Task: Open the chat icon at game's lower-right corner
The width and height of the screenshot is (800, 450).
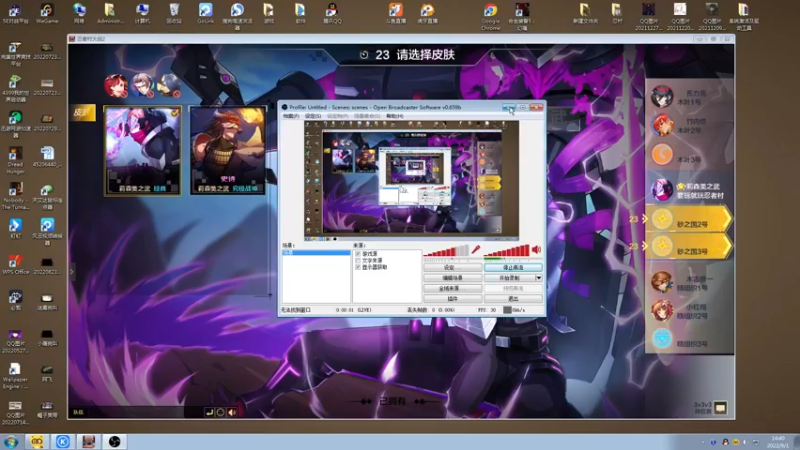Action: (720, 408)
